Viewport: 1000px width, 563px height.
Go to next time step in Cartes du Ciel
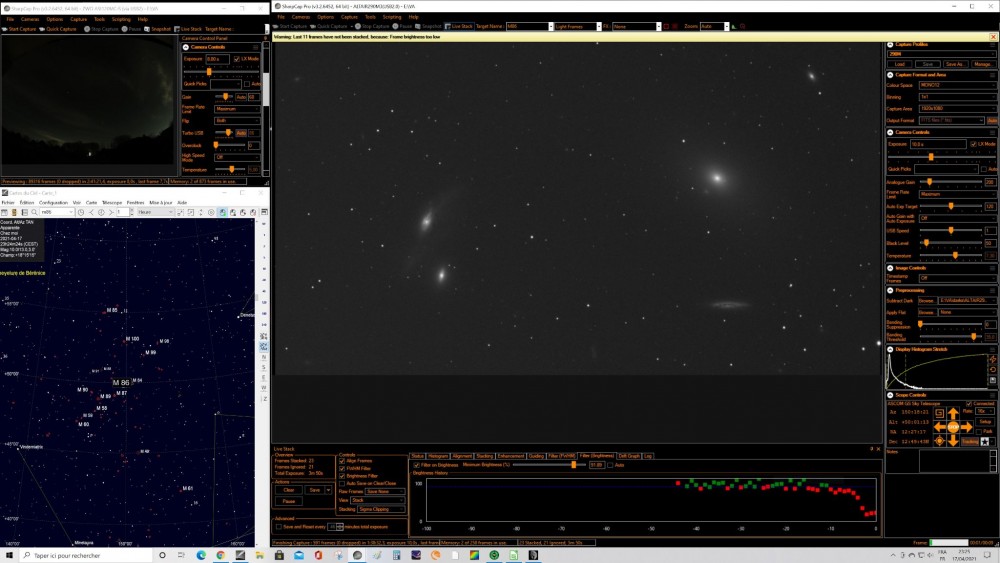click(112, 212)
